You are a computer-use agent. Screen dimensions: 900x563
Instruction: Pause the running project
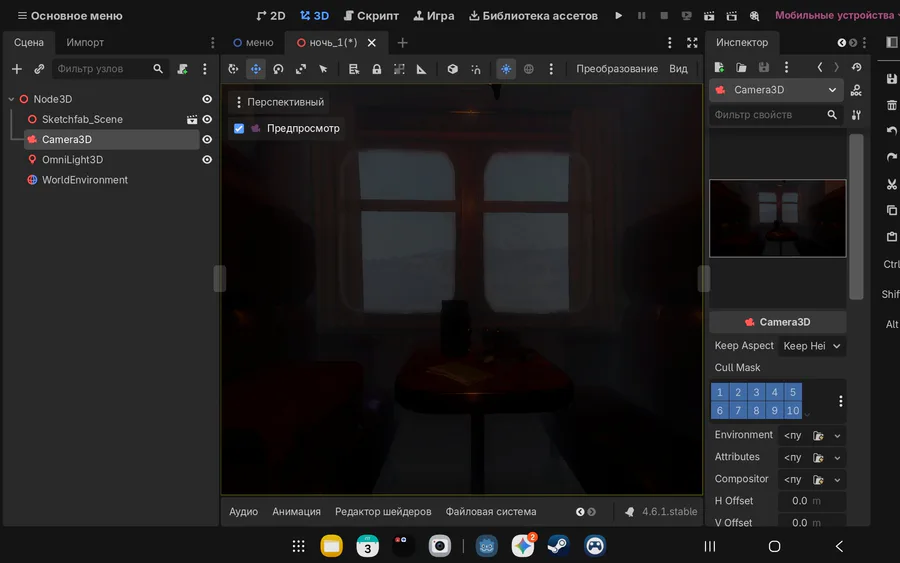(x=641, y=15)
